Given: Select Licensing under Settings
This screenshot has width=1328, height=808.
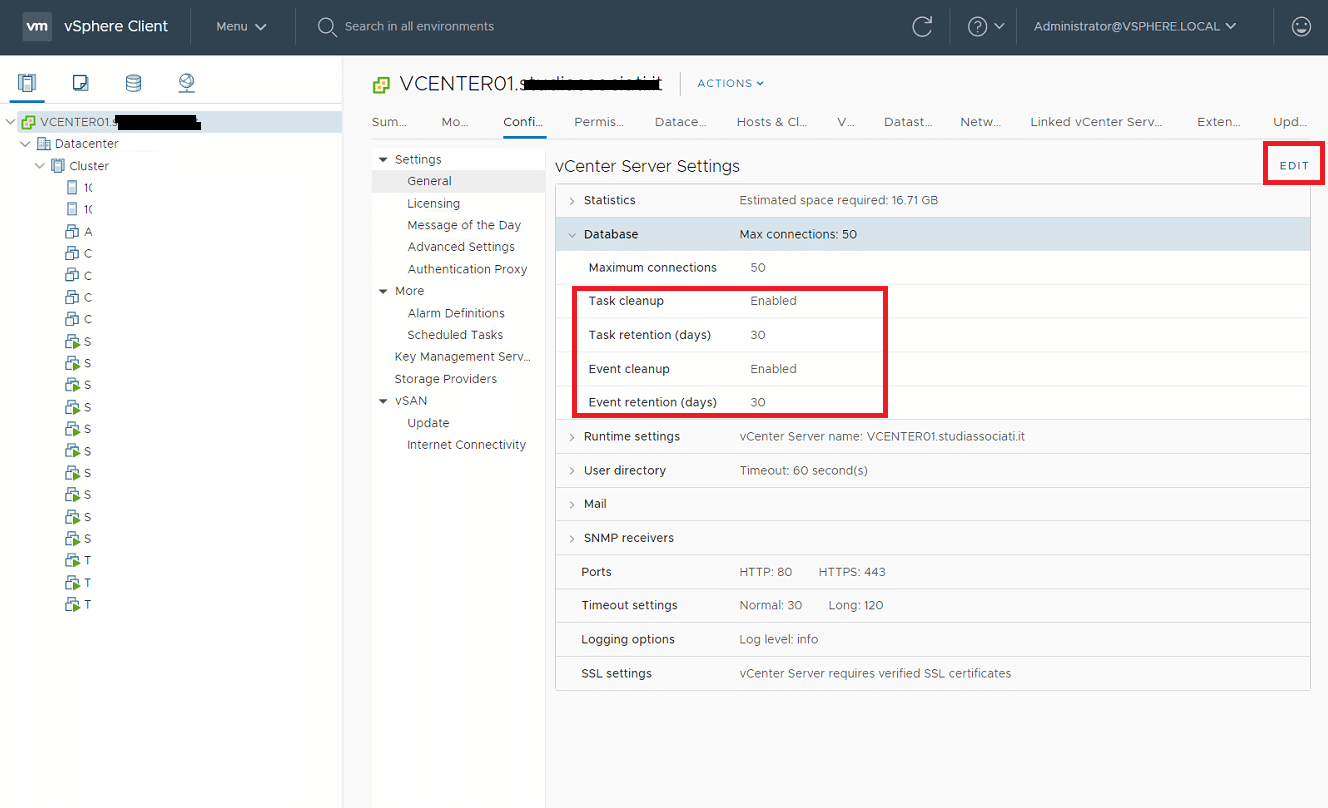Looking at the screenshot, I should coord(434,204).
